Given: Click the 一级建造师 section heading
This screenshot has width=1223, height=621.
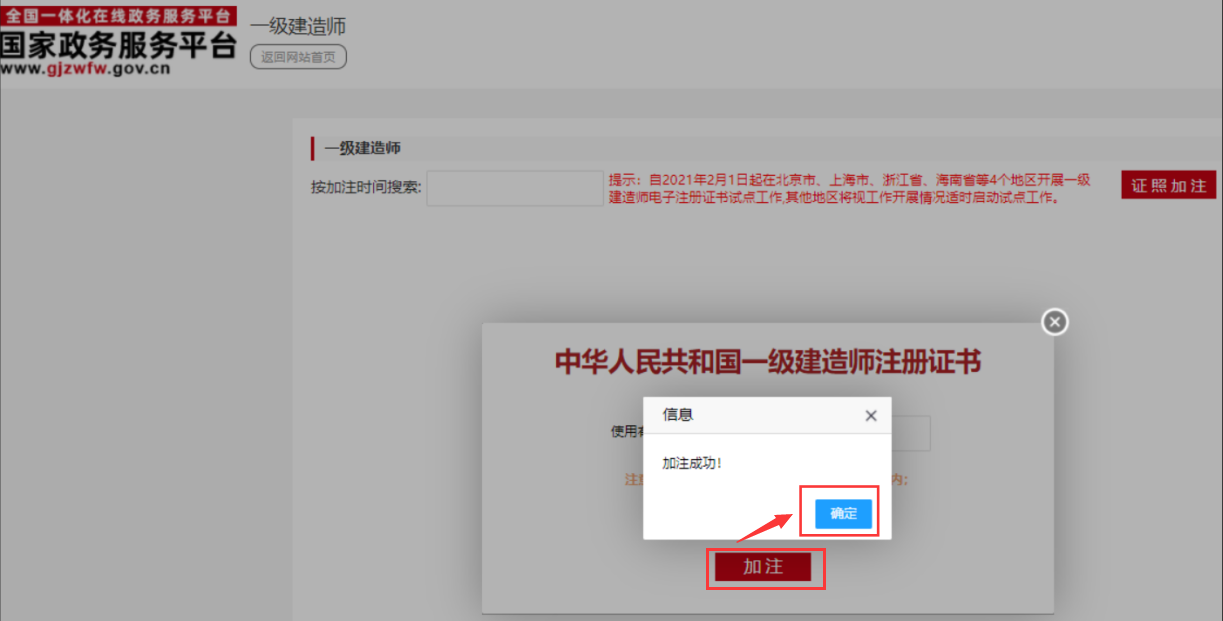Looking at the screenshot, I should [x=362, y=148].
